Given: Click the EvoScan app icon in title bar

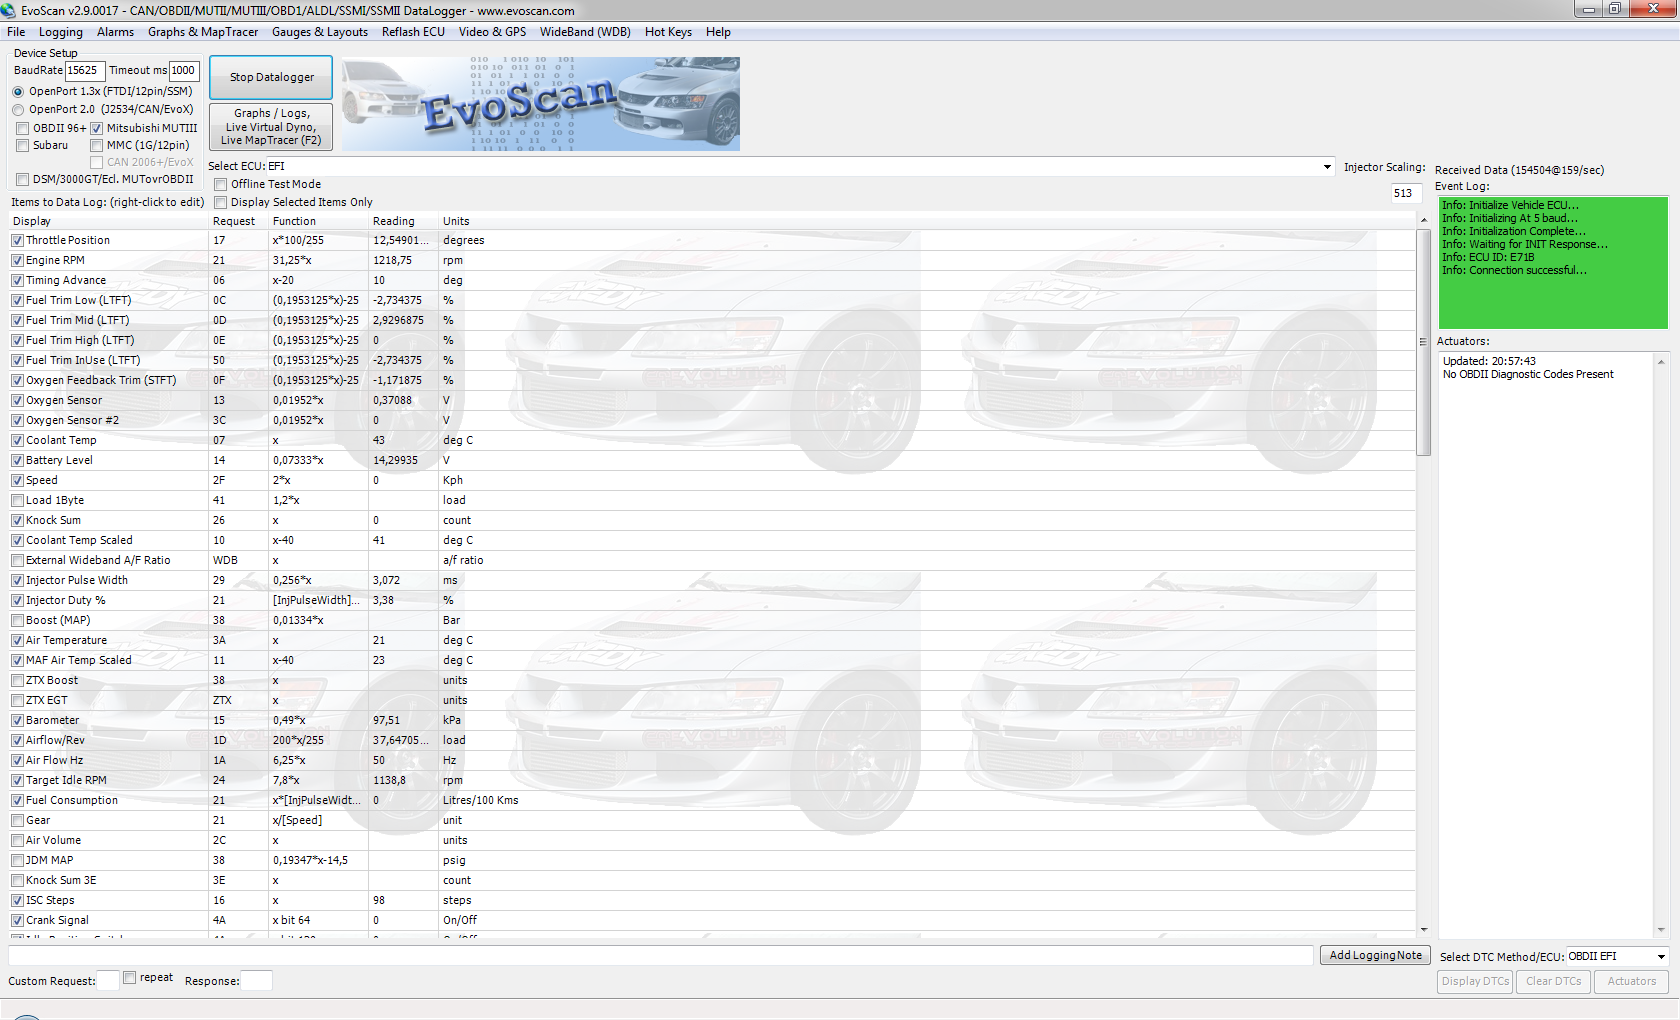Looking at the screenshot, I should (x=10, y=10).
